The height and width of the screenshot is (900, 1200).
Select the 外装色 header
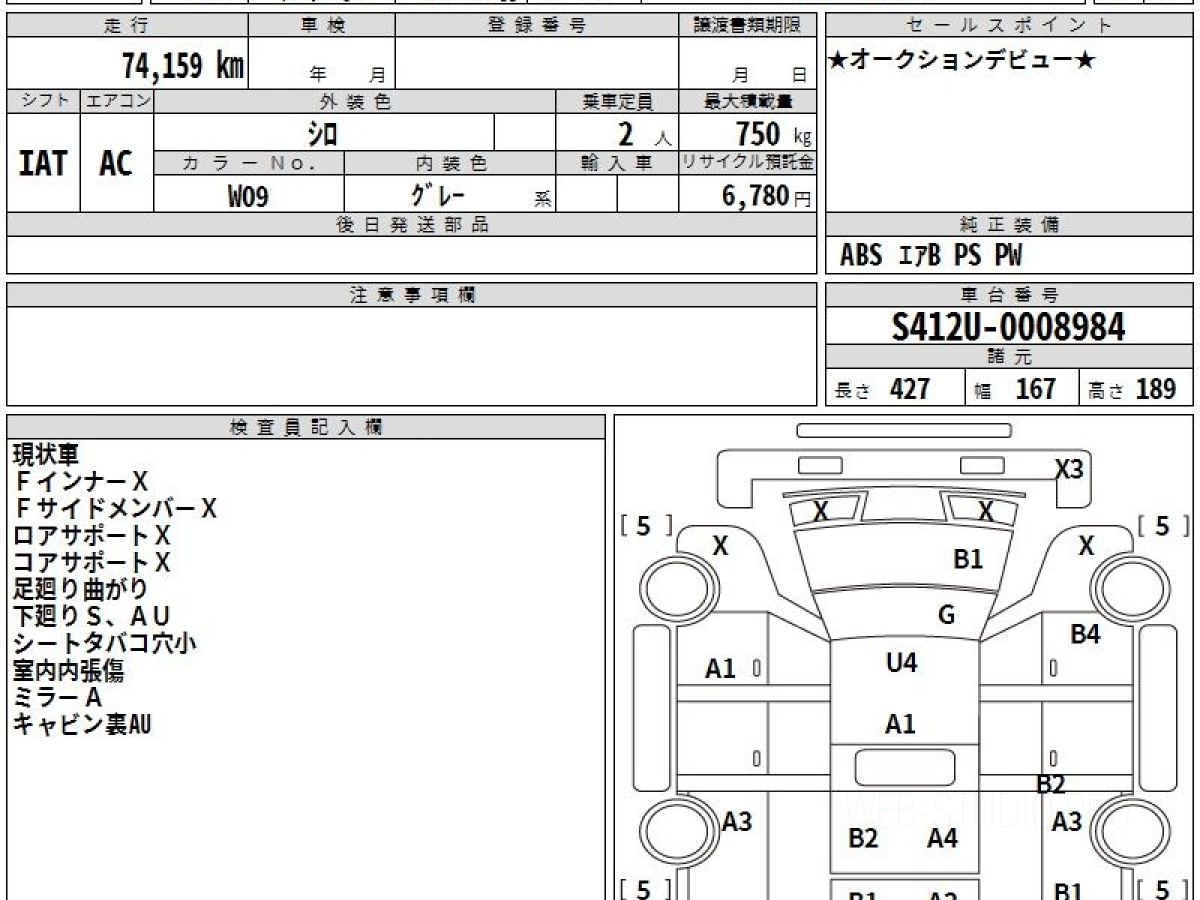pyautogui.click(x=355, y=101)
